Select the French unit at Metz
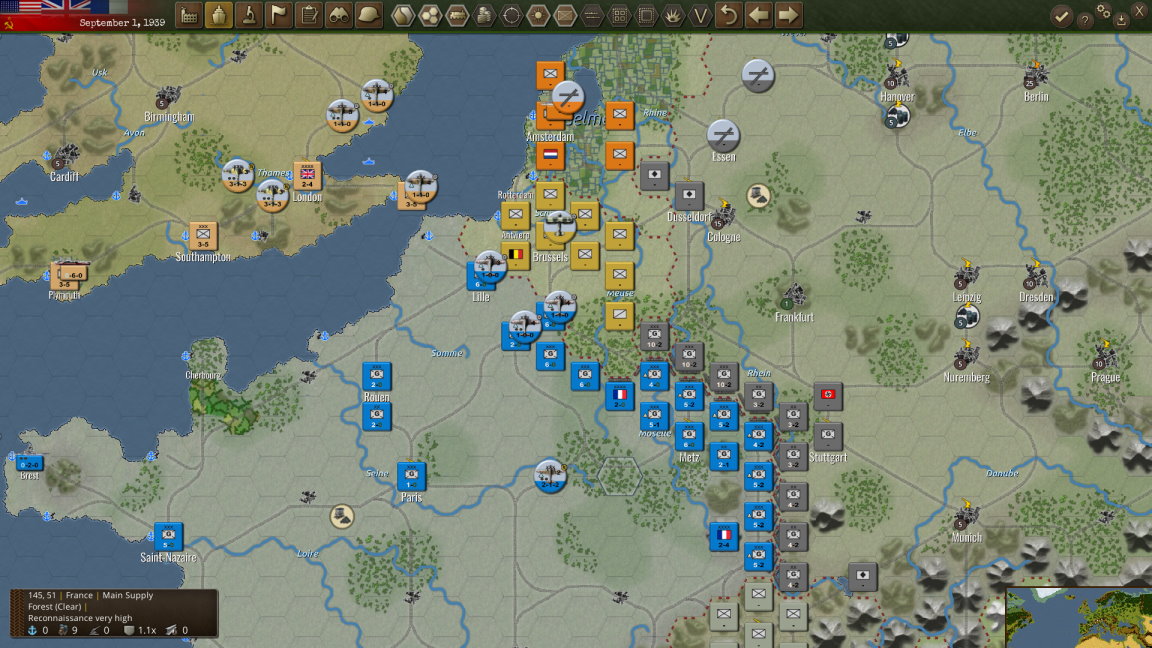 click(688, 436)
